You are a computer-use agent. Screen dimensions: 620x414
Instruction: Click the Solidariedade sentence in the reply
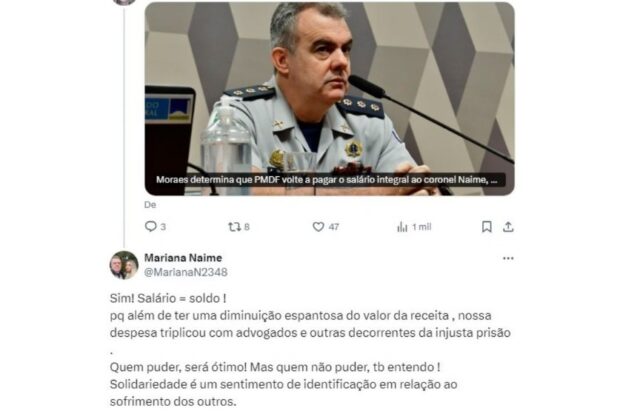284,393
